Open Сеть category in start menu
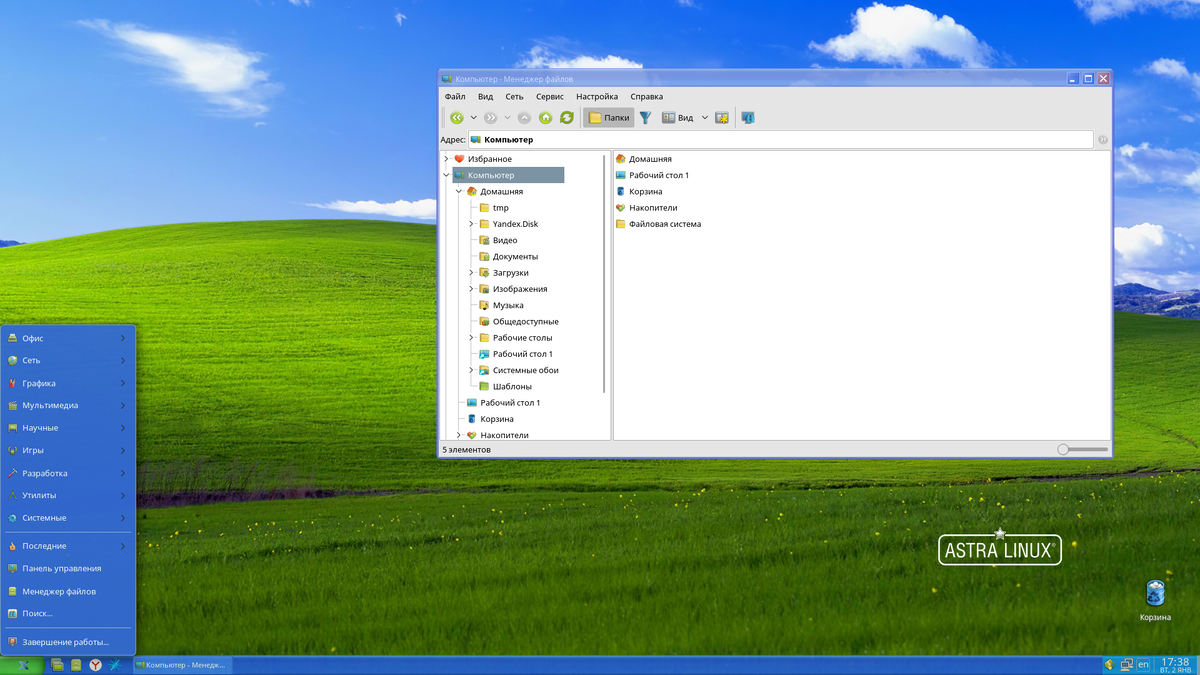Image resolution: width=1200 pixels, height=675 pixels. [x=67, y=360]
